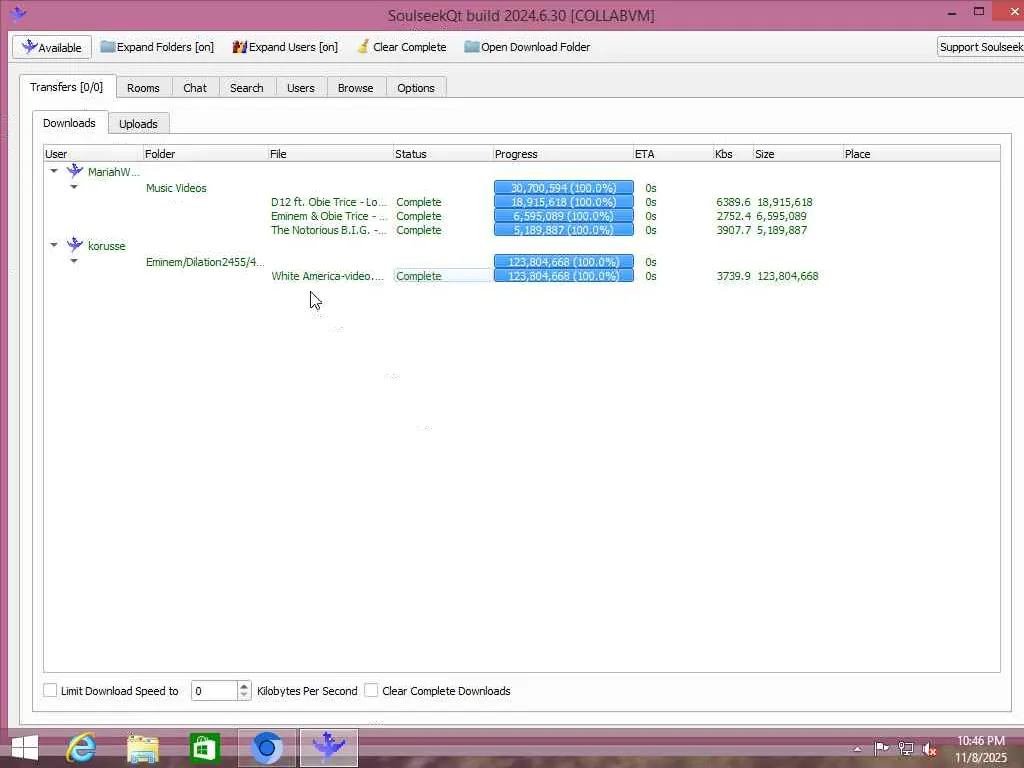The image size is (1024, 768).
Task: Click korusse username
Action: point(106,246)
